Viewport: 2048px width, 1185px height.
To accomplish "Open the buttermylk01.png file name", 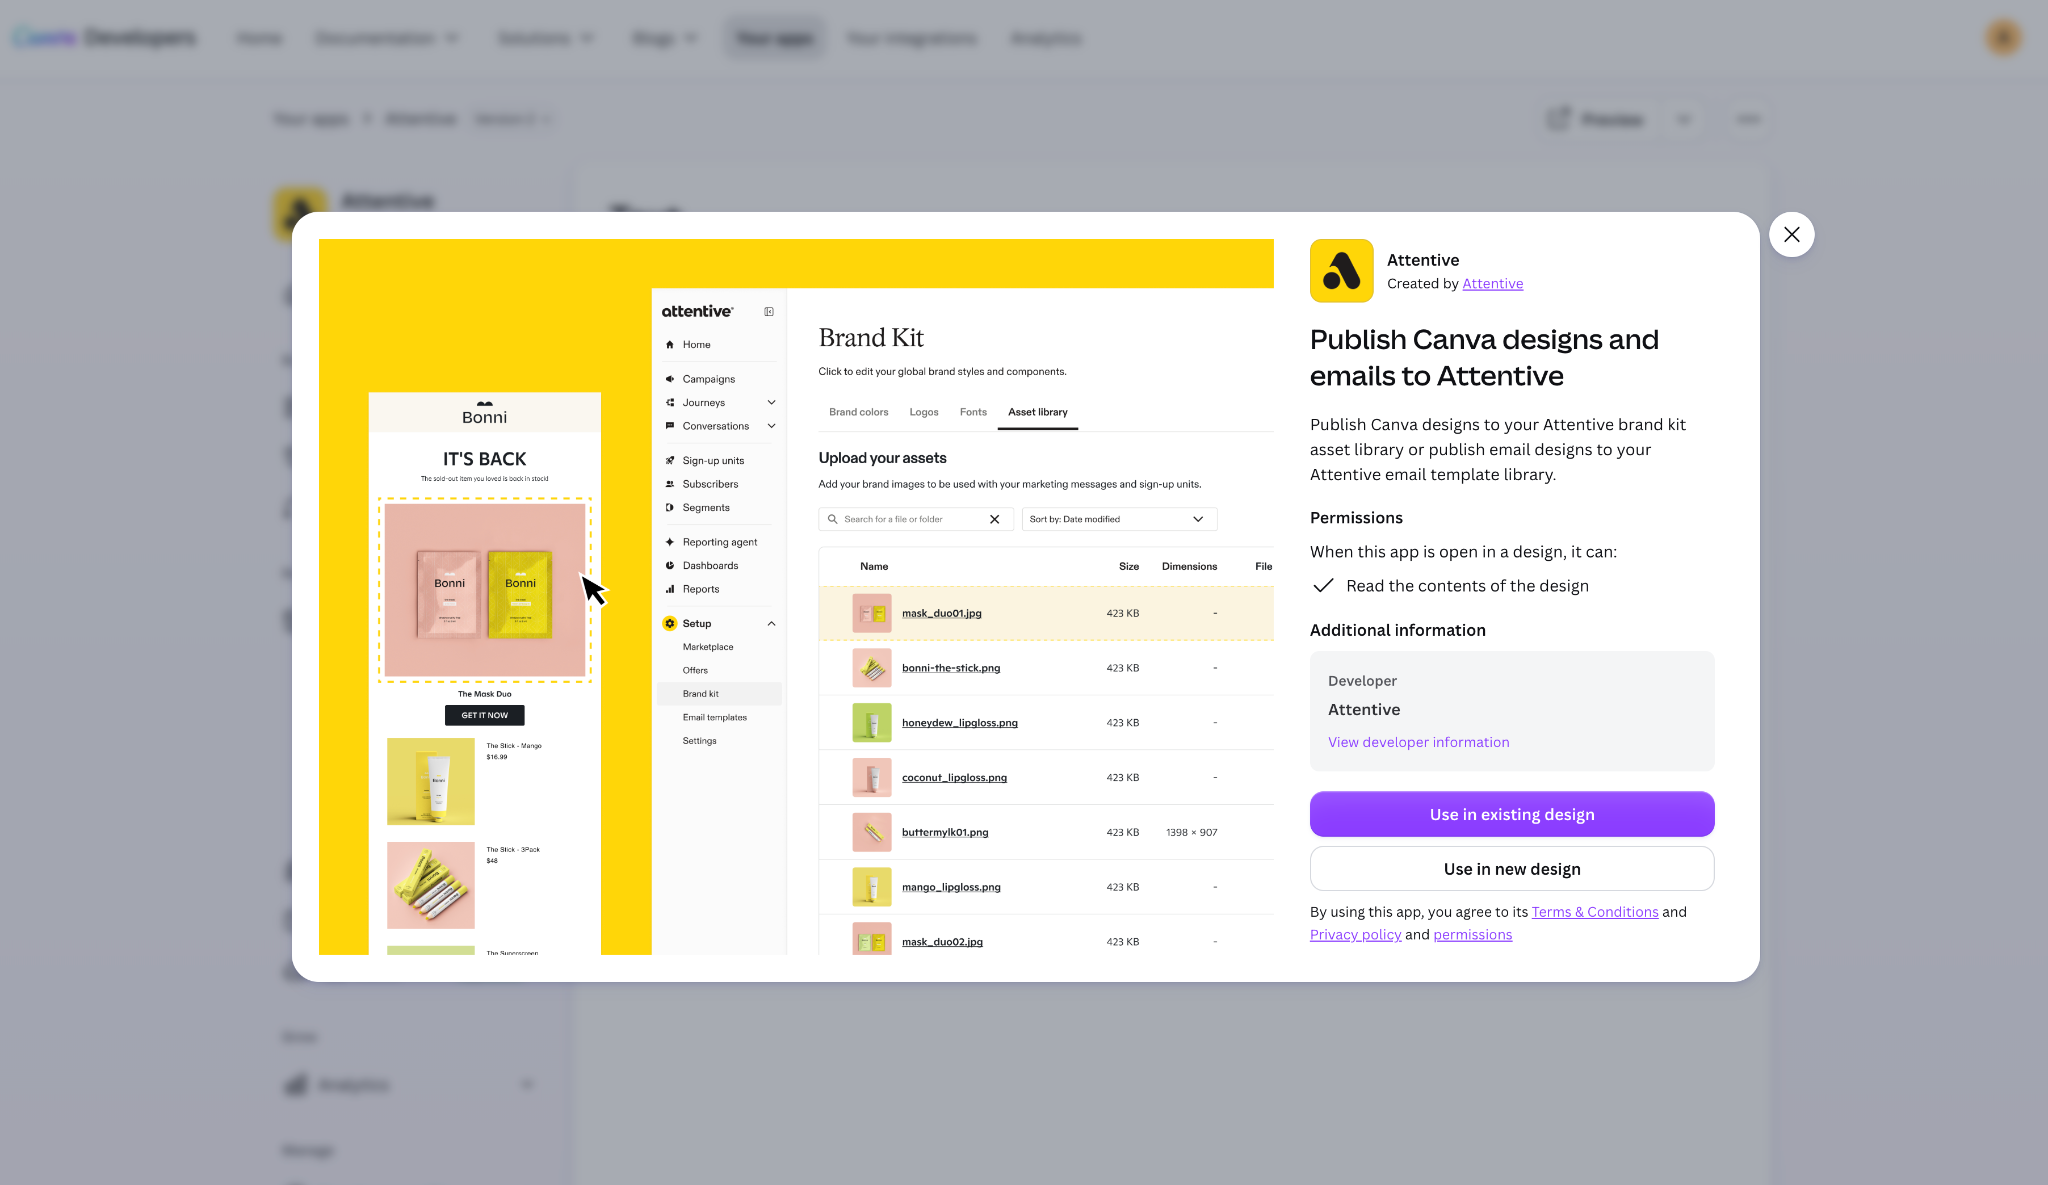I will [x=944, y=833].
